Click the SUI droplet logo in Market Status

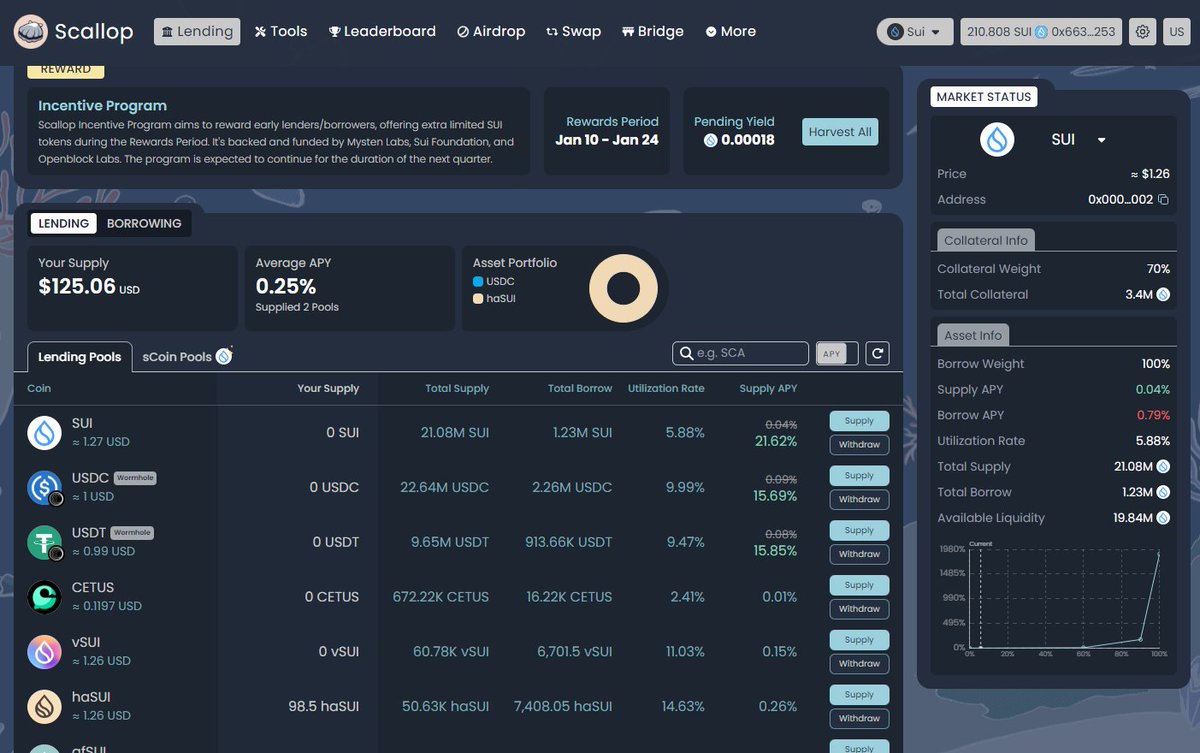pyautogui.click(x=997, y=140)
